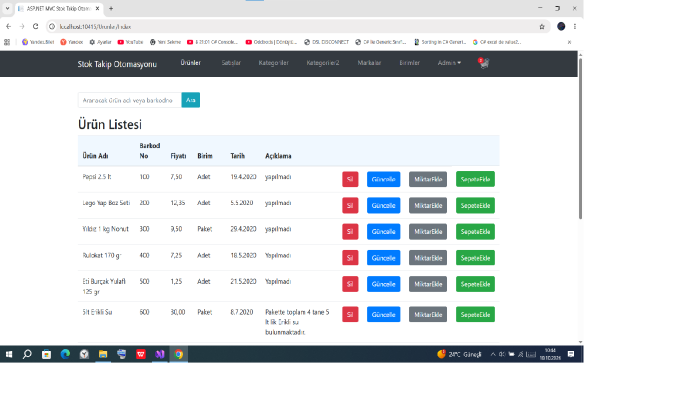Click the page vertical scrollbar thumb
The width and height of the screenshot is (700, 394).
pos(580,138)
